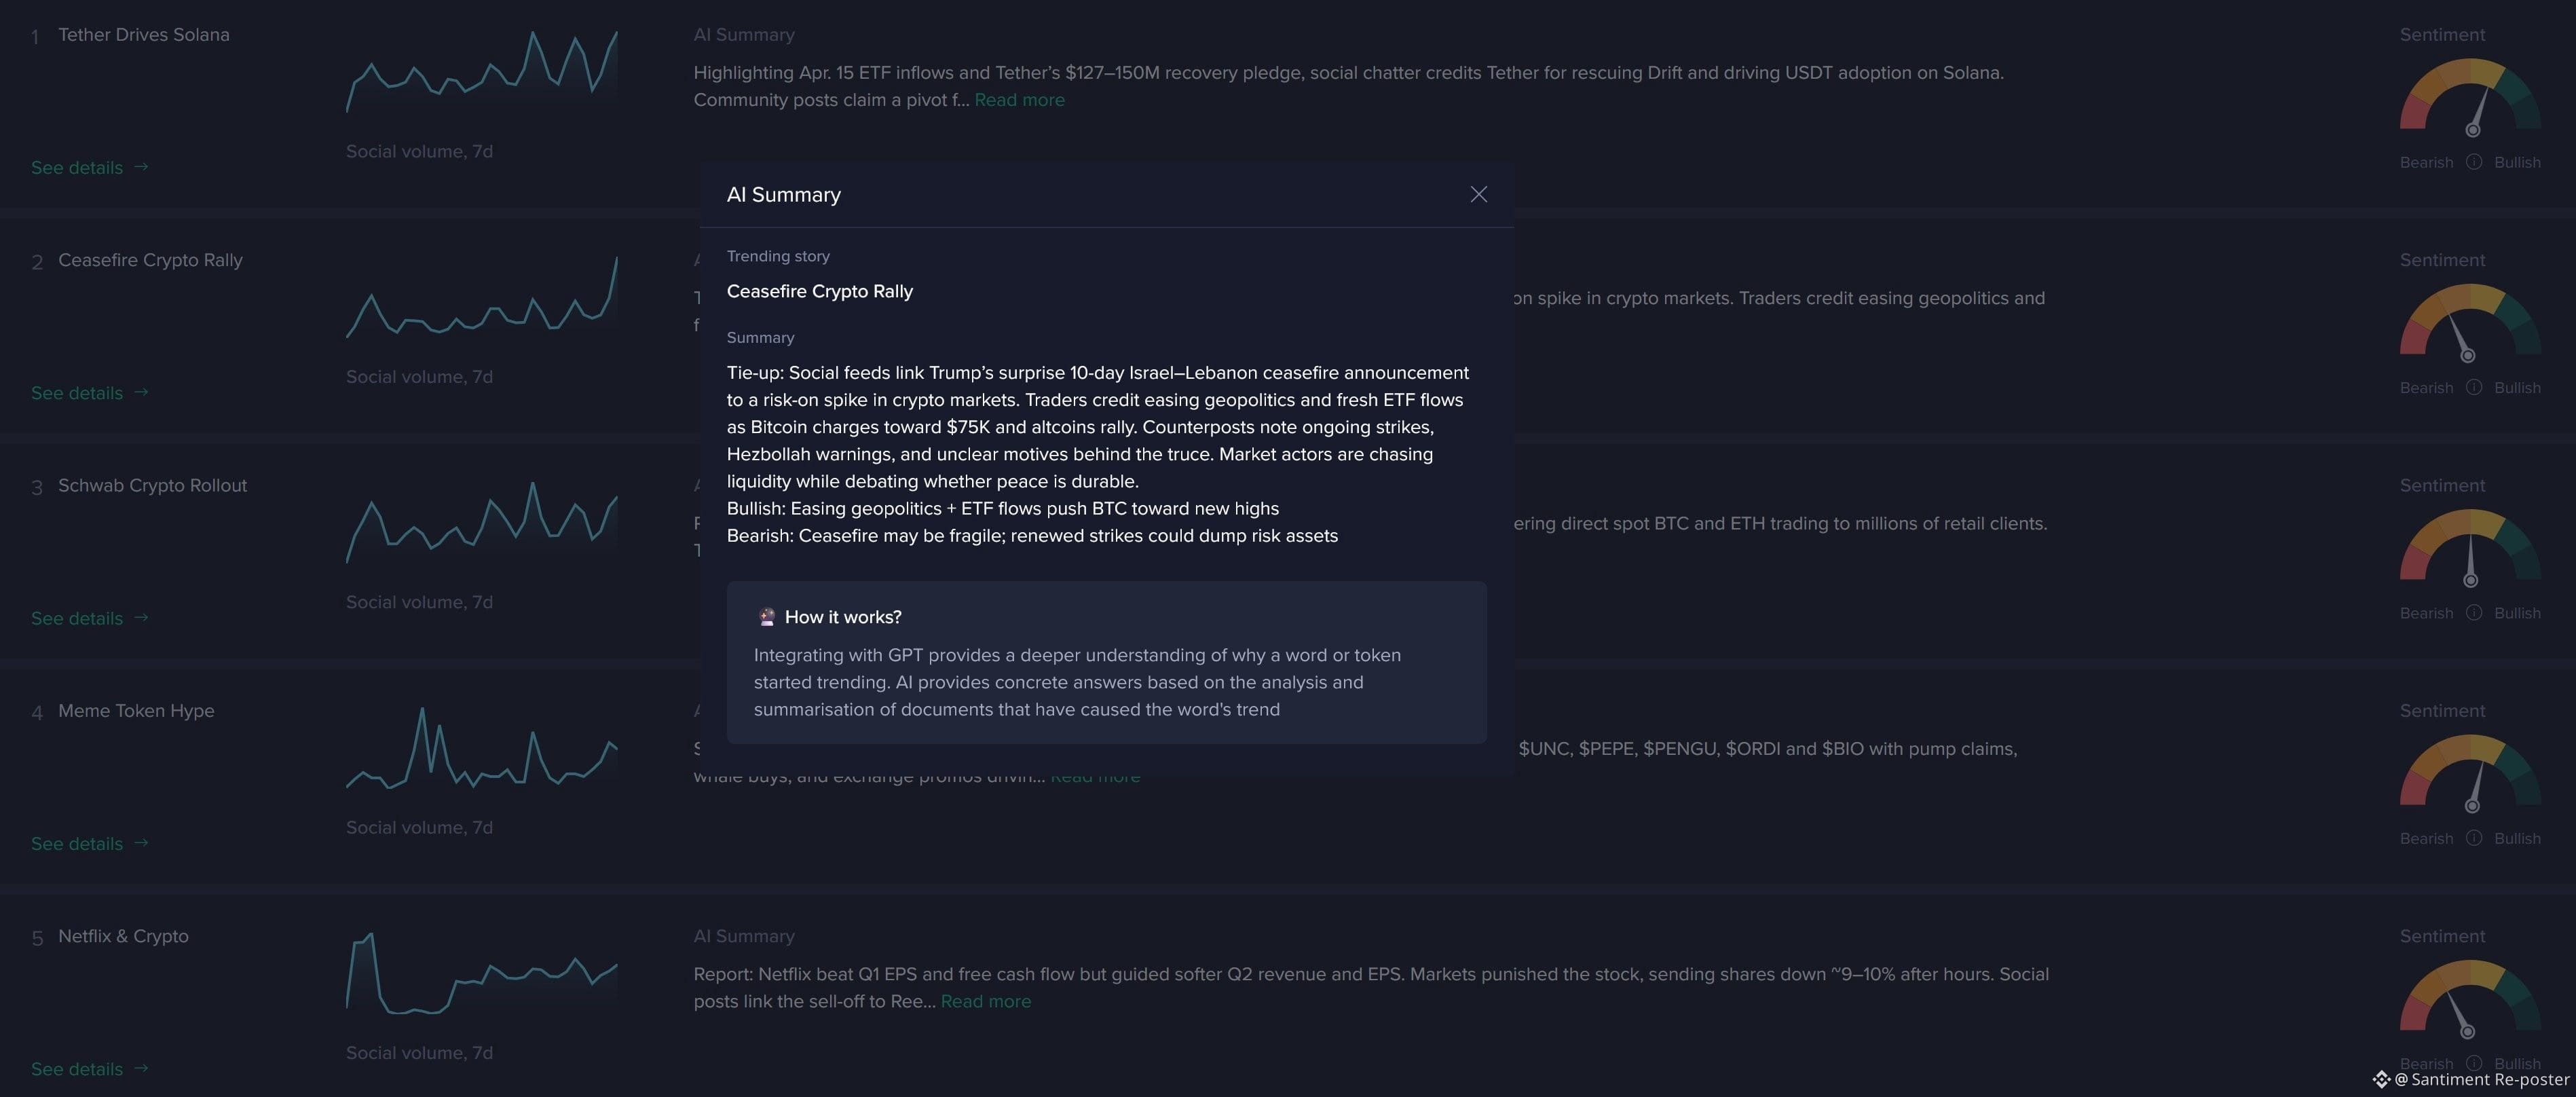Click the Tether Drives Solana sentiment gauge

2470,97
